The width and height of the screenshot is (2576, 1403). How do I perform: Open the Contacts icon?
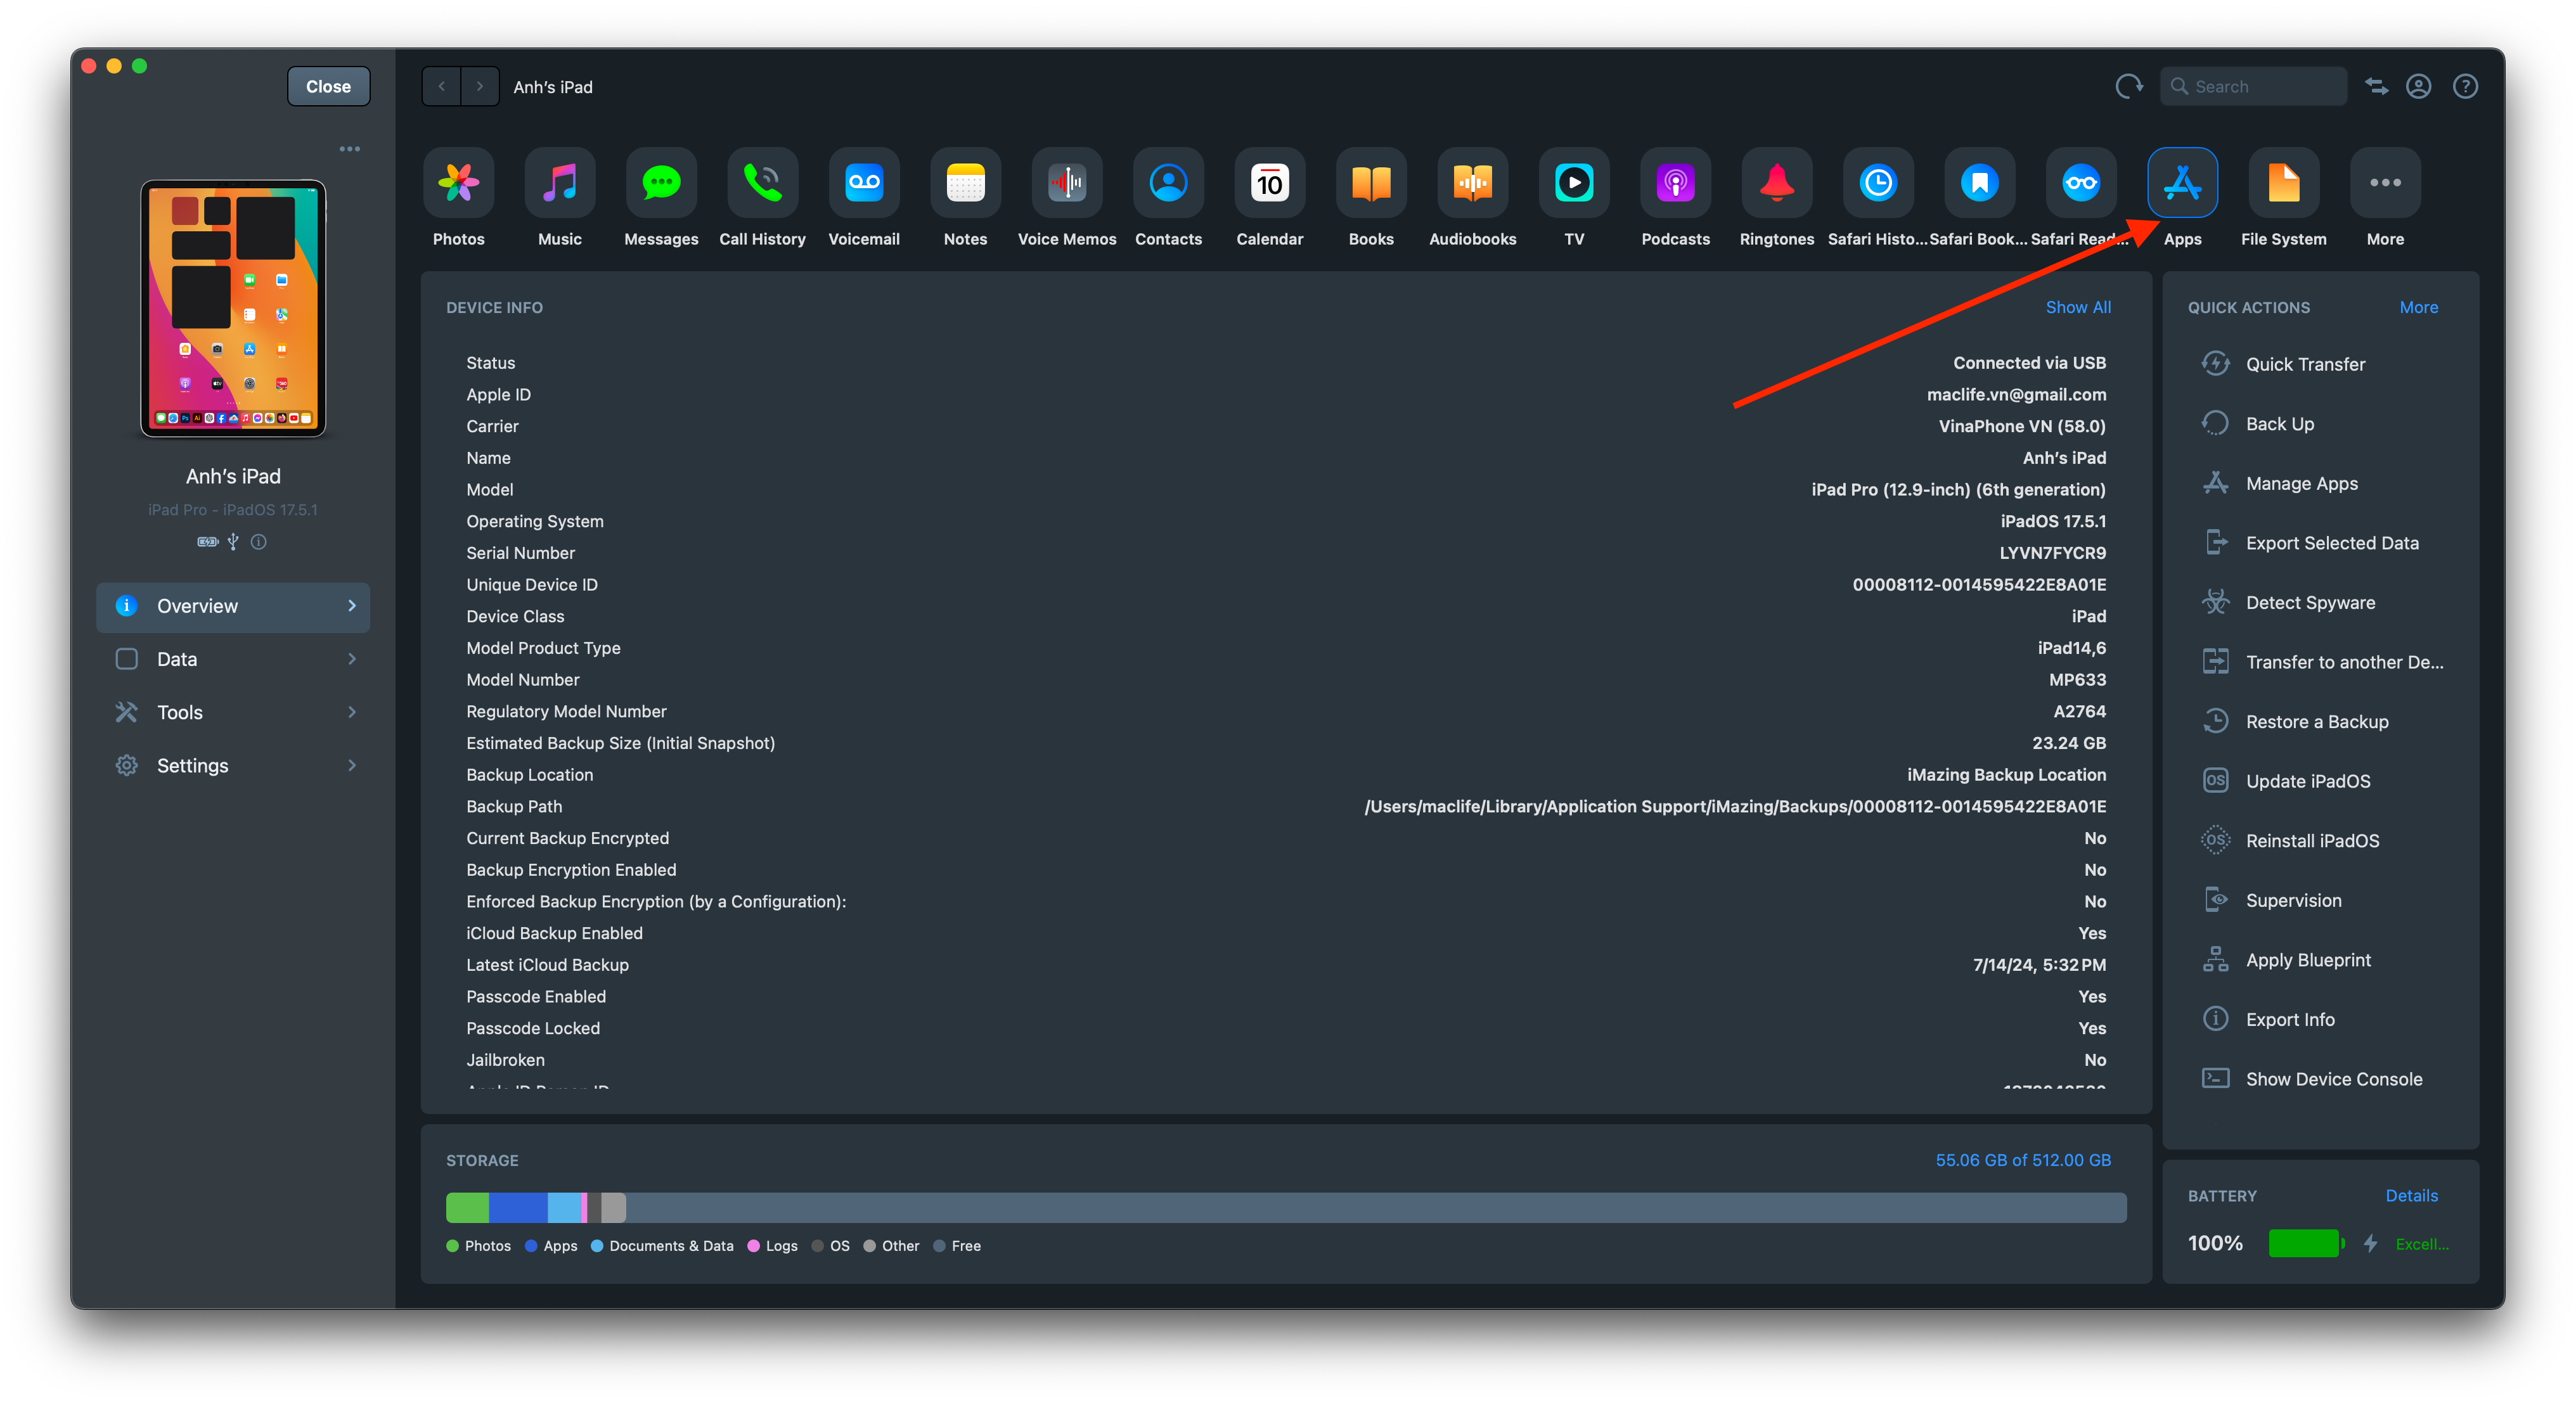[x=1168, y=183]
